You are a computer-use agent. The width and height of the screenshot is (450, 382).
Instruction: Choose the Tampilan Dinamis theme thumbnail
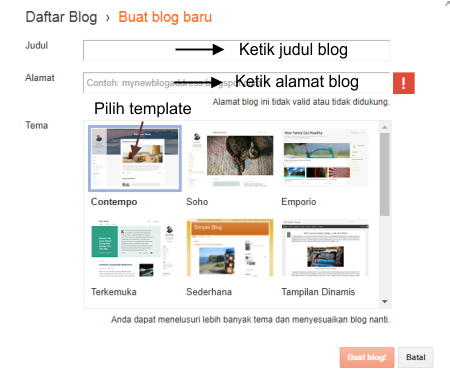click(325, 248)
